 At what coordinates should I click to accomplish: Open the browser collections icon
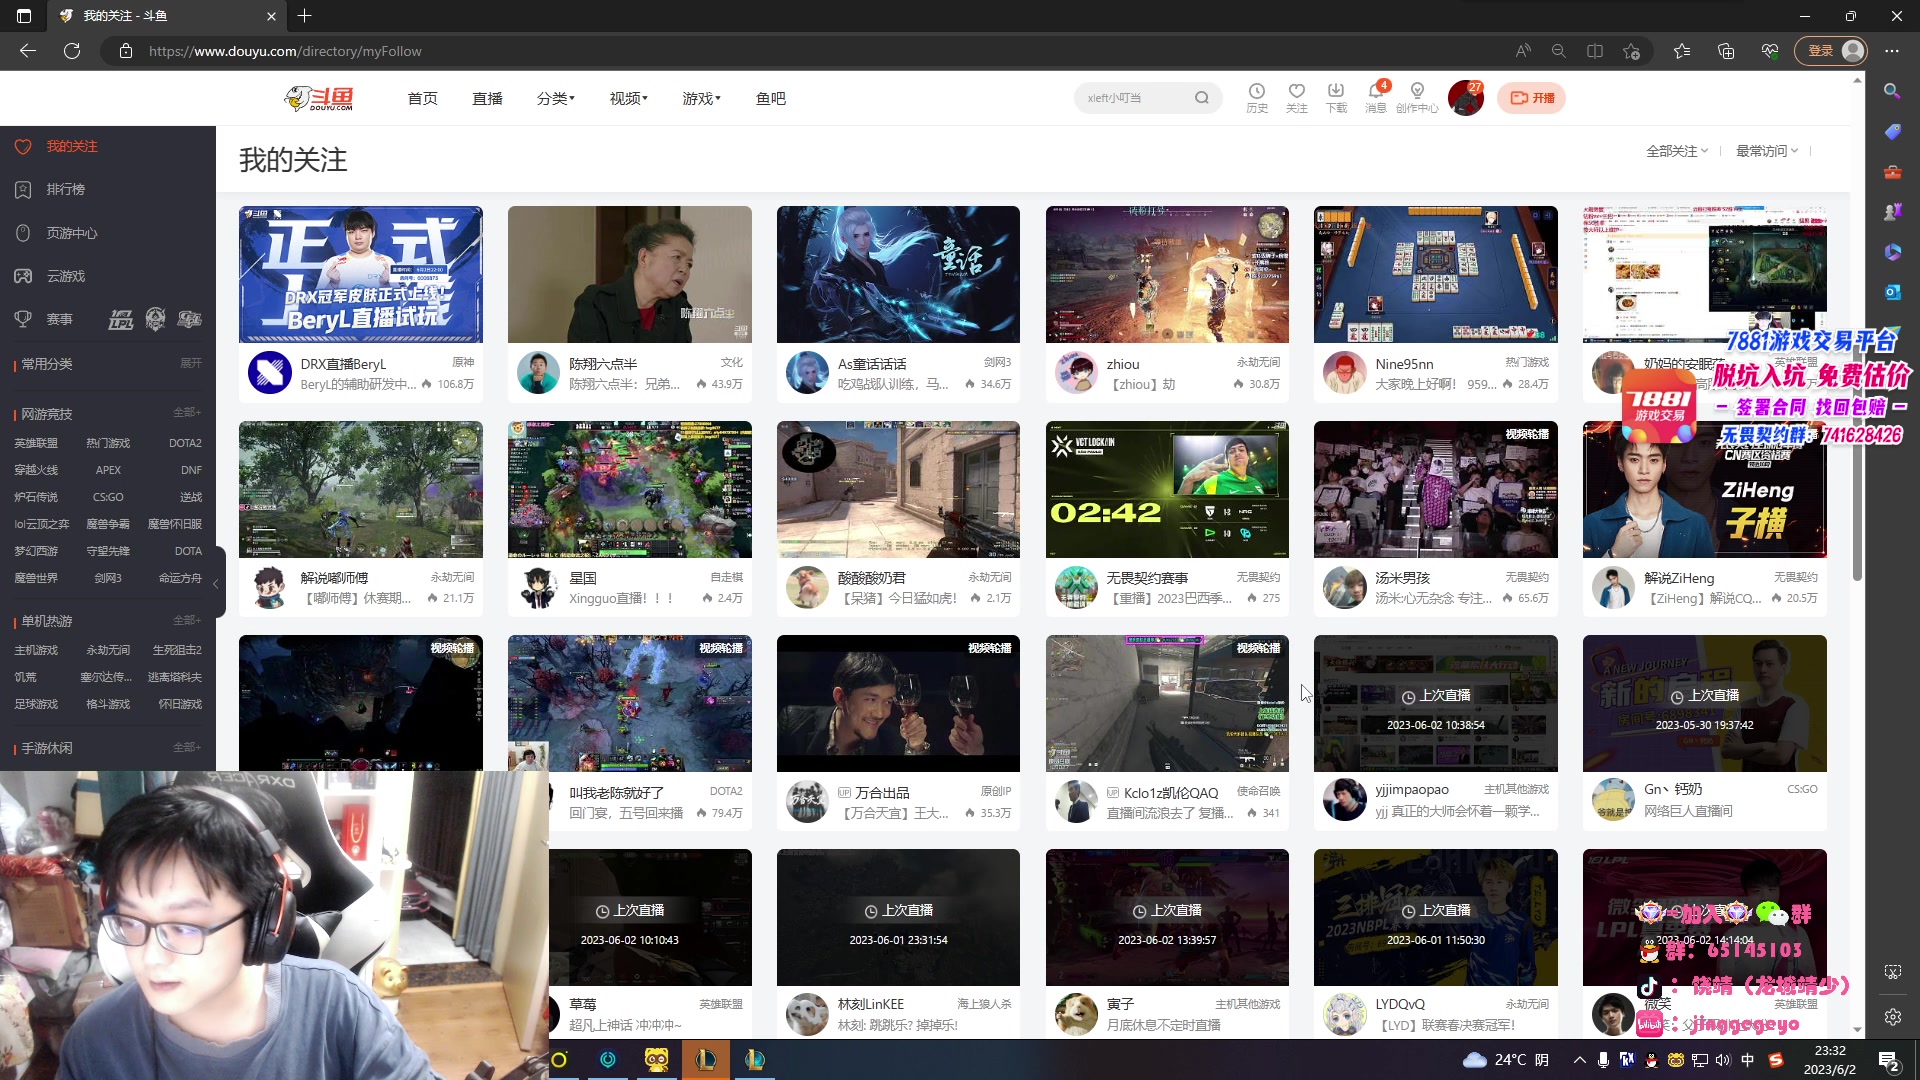(x=1726, y=51)
